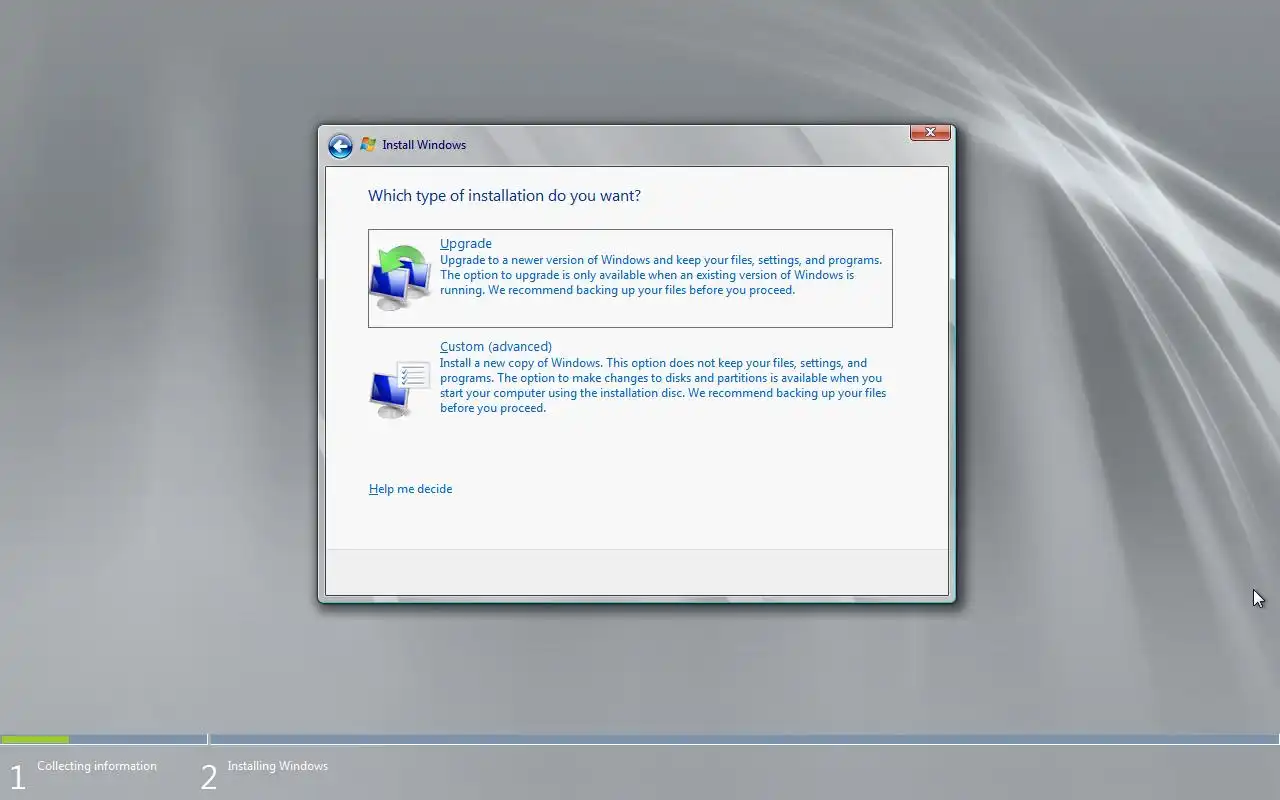1280x800 pixels.
Task: Click the Installing Windows step label
Action: pyautogui.click(x=277, y=766)
